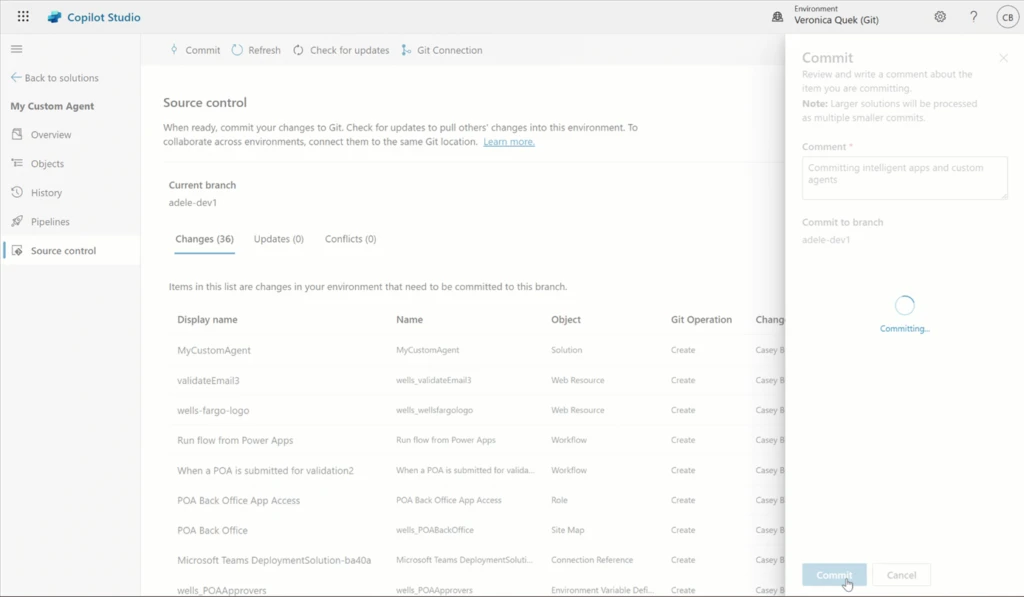Switch to the Conflicts (0) tab
1024x597 pixels.
click(x=350, y=239)
